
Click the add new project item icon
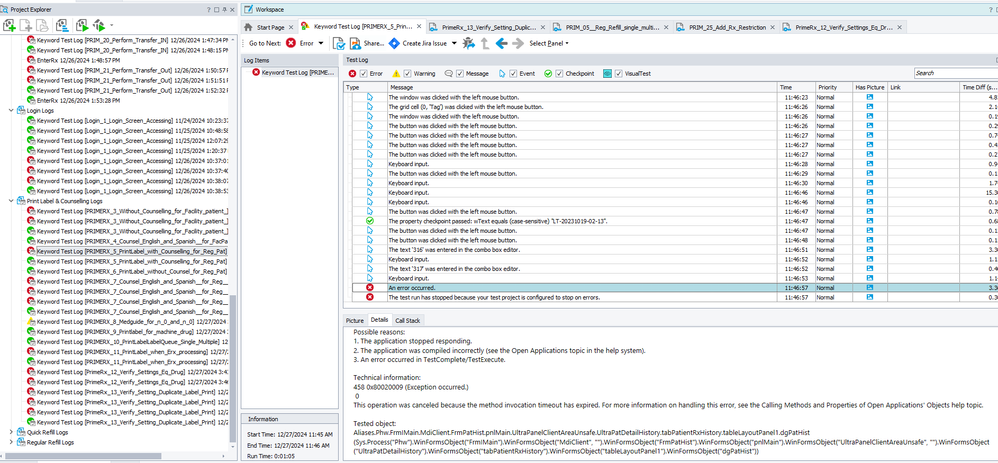(x=11, y=25)
